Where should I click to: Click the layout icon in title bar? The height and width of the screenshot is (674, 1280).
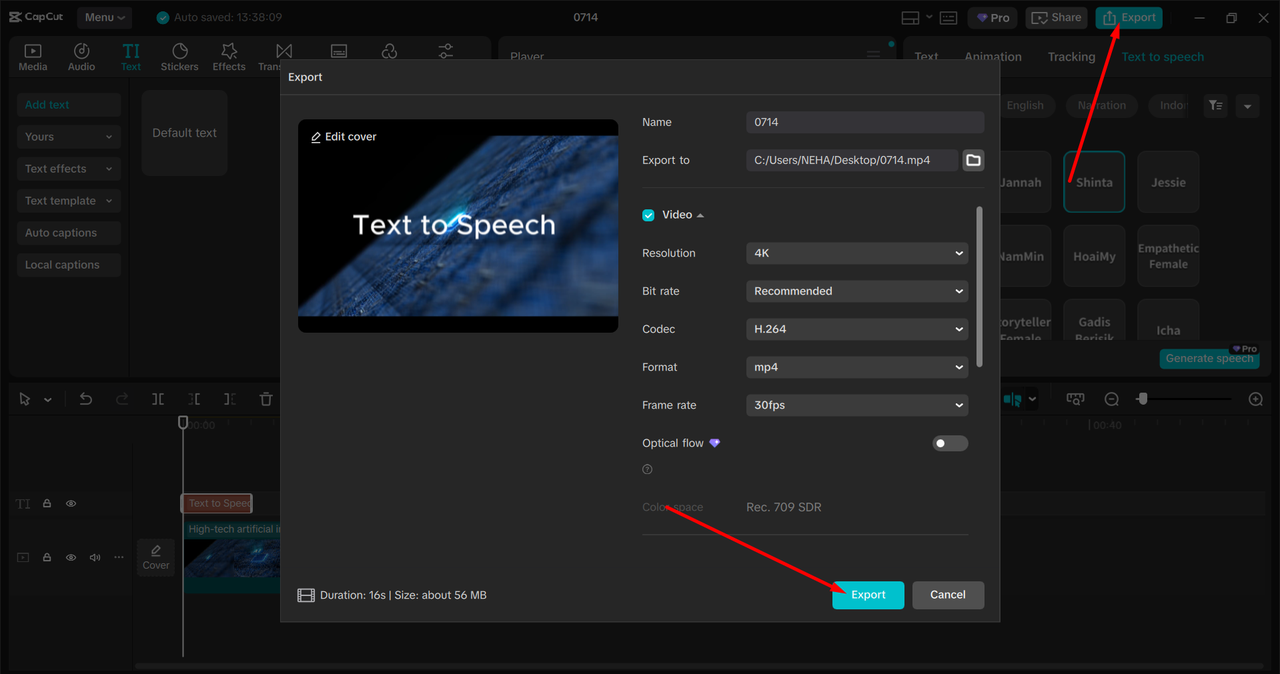coord(910,18)
